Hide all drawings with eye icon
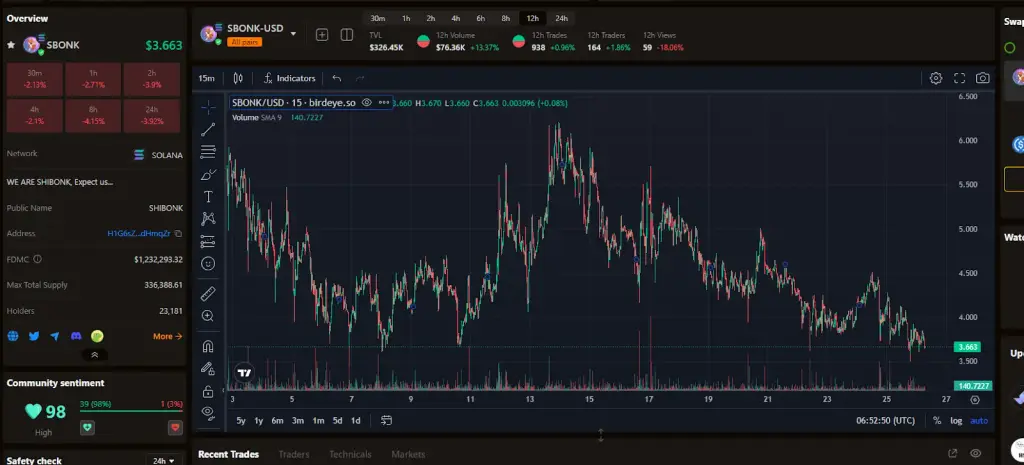The height and width of the screenshot is (465, 1024). (x=208, y=412)
